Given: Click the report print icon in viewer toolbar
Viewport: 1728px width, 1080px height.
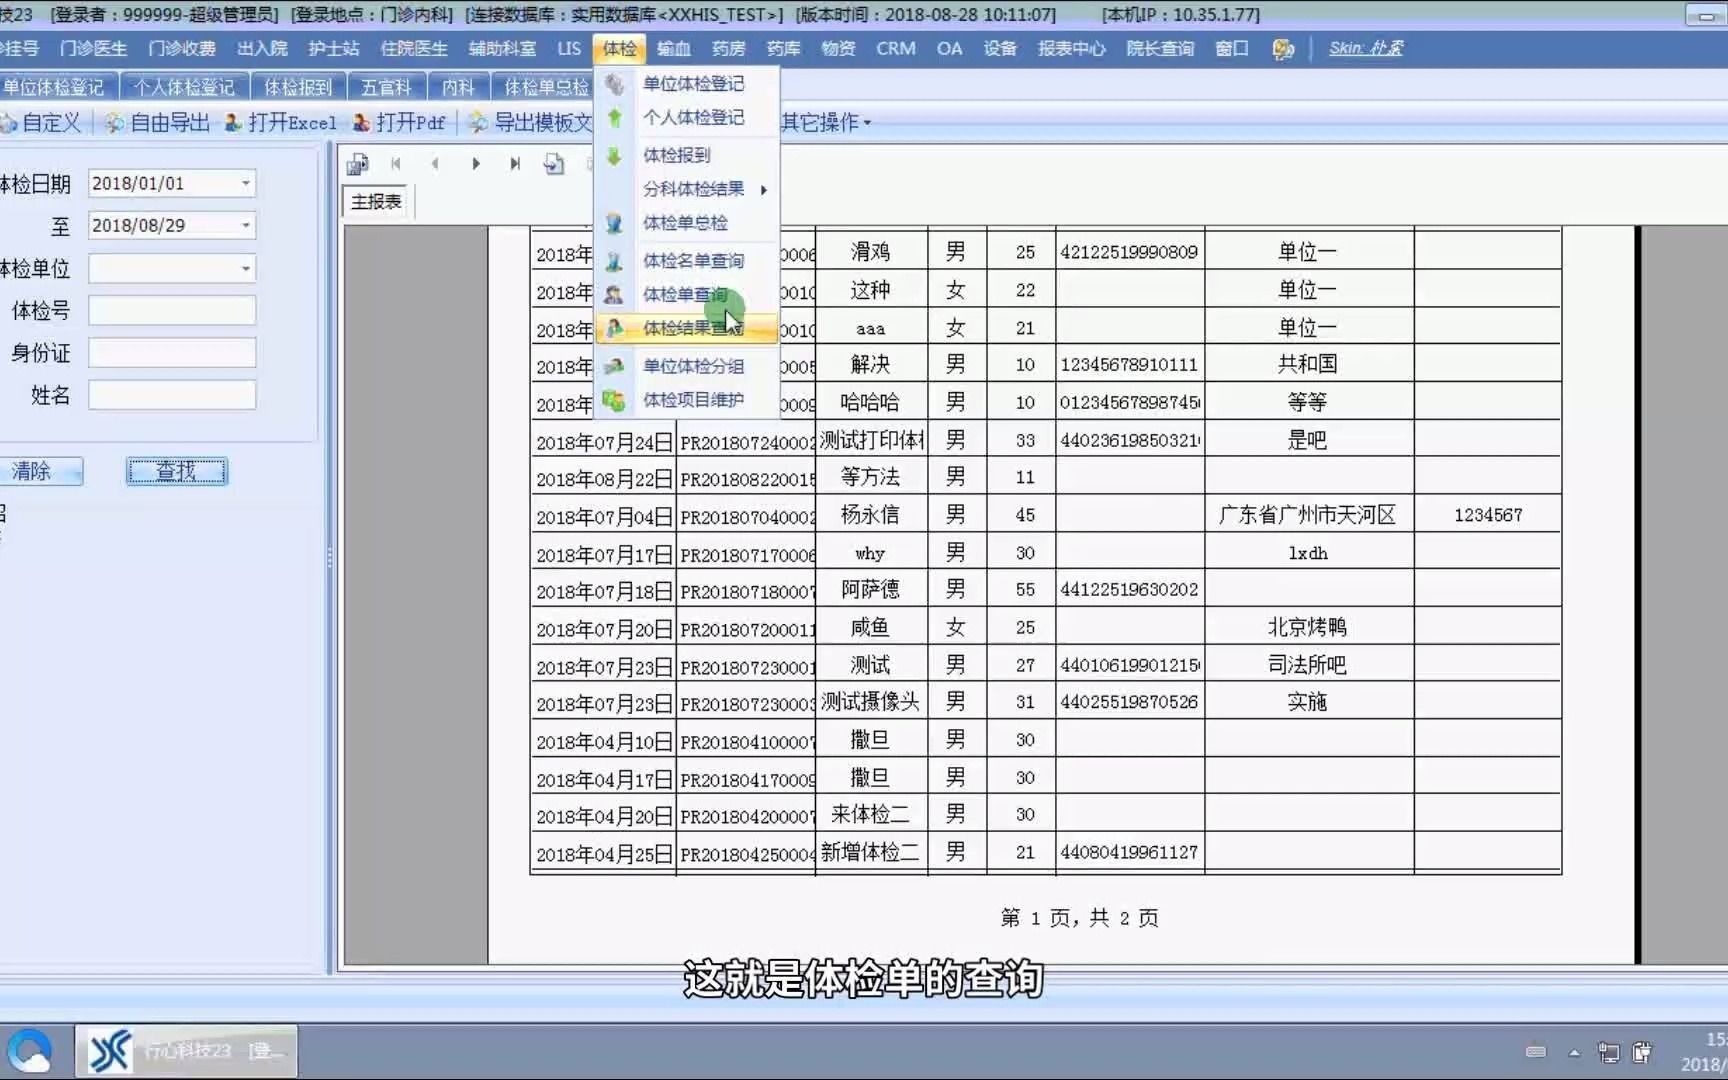Looking at the screenshot, I should coord(357,163).
